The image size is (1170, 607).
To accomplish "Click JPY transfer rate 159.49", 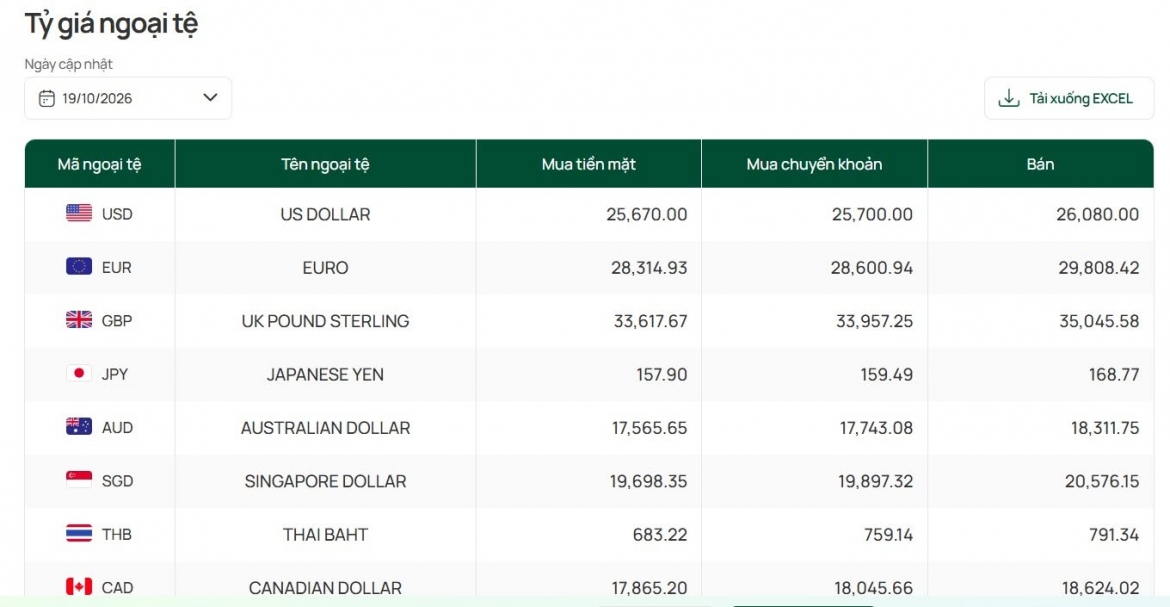I will (886, 374).
